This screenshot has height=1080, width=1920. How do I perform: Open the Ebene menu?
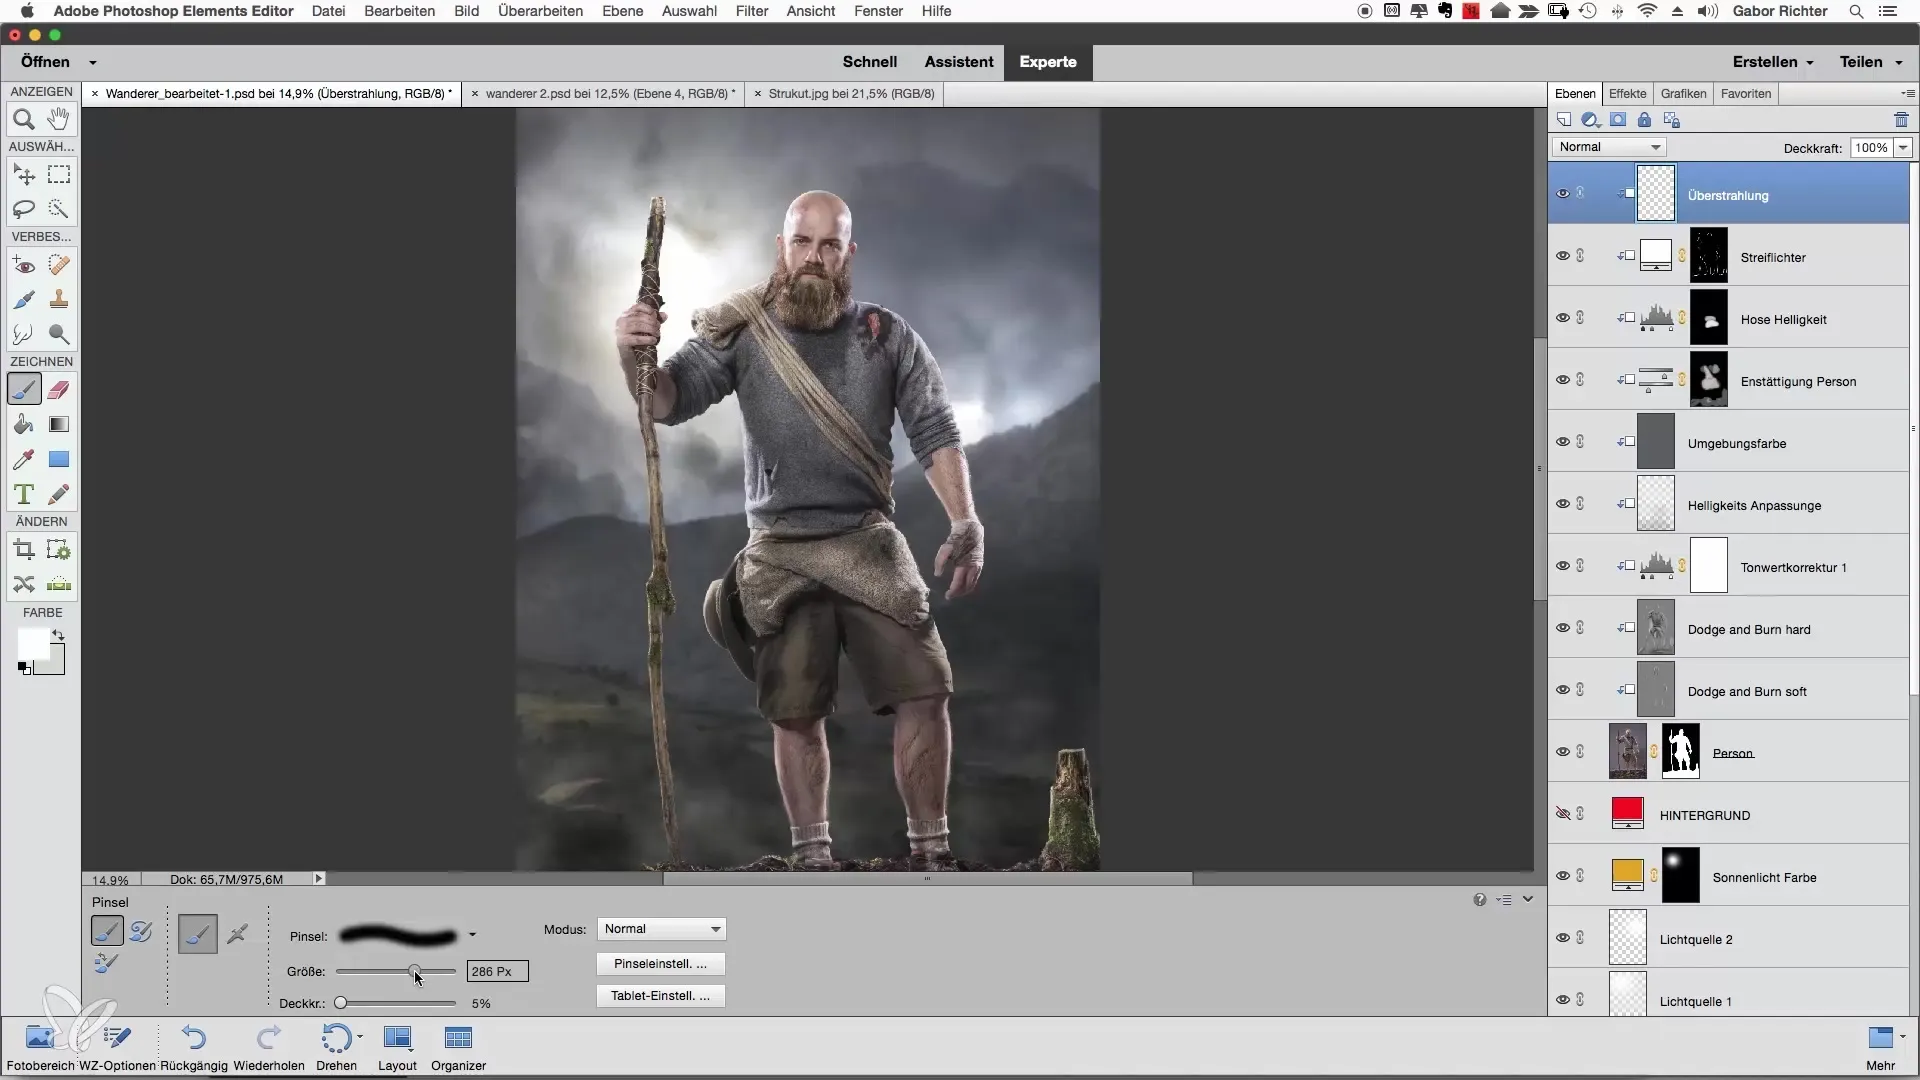pyautogui.click(x=622, y=11)
